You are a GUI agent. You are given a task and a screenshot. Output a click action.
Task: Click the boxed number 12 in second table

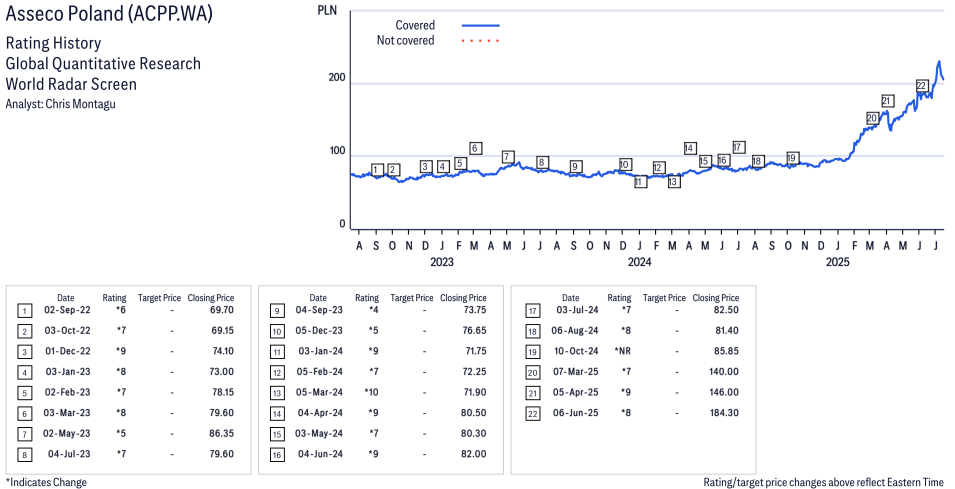[x=277, y=373]
